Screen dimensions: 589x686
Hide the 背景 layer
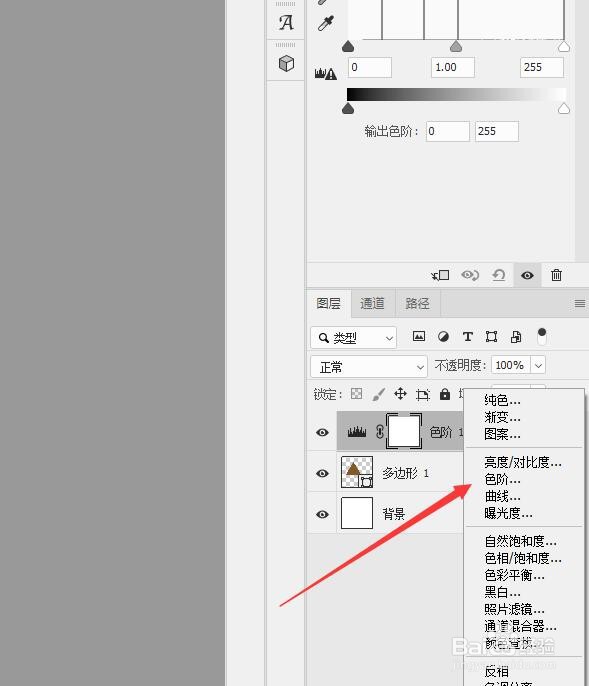pos(323,514)
